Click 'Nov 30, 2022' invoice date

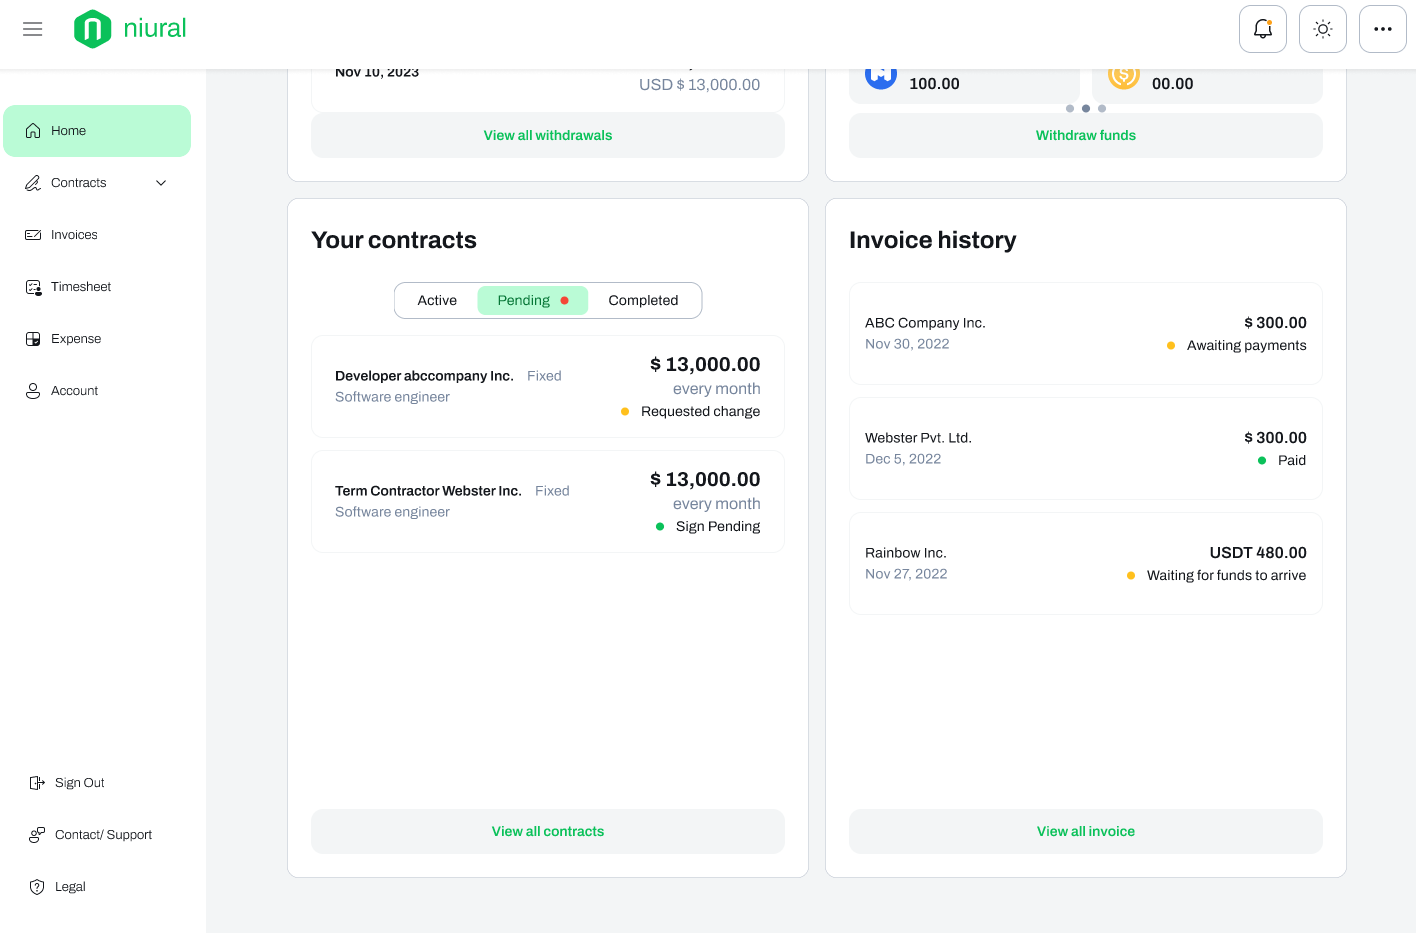pyautogui.click(x=907, y=344)
